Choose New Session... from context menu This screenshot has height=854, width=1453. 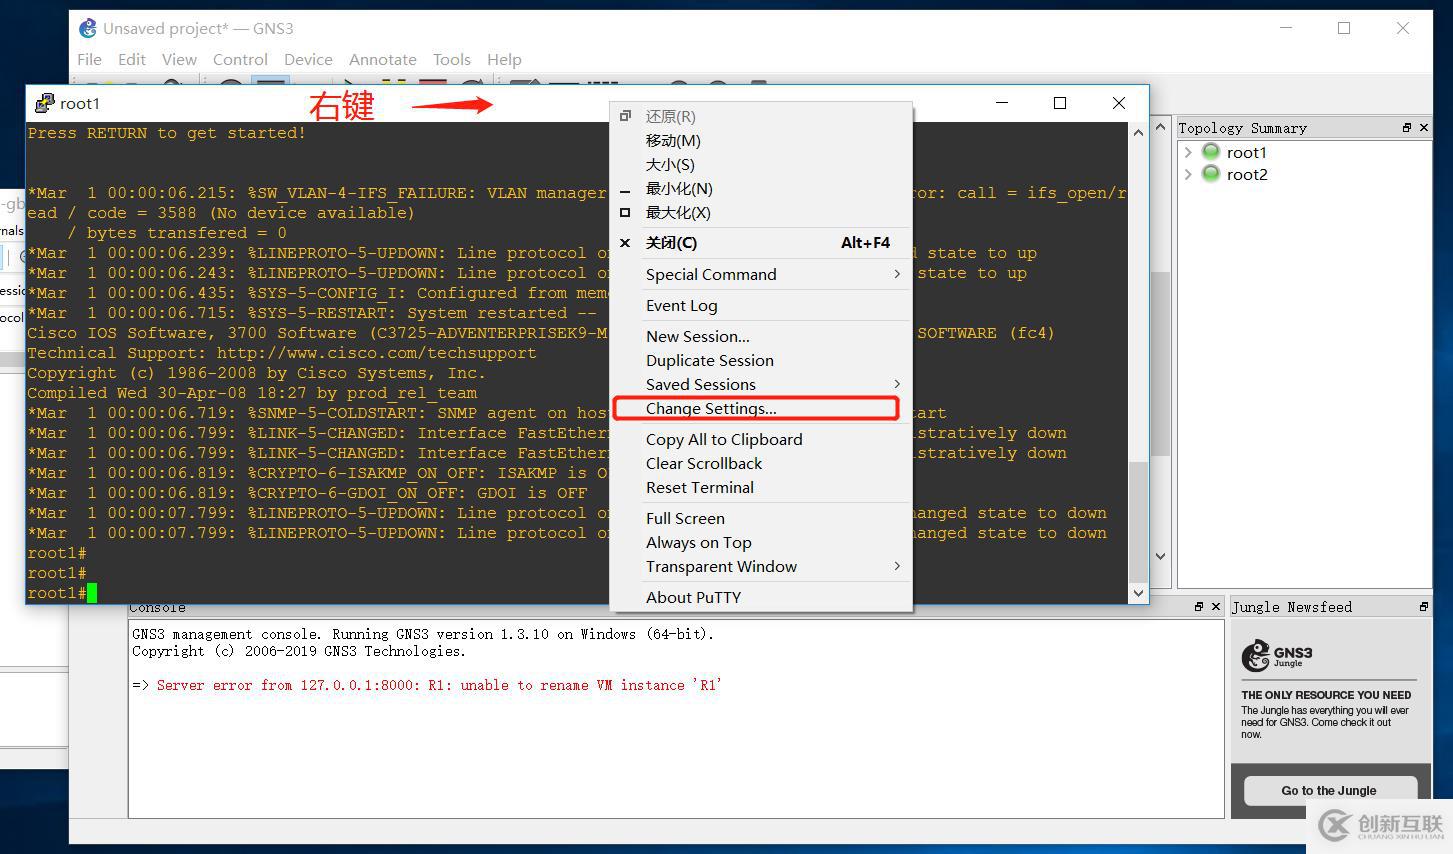click(761, 336)
